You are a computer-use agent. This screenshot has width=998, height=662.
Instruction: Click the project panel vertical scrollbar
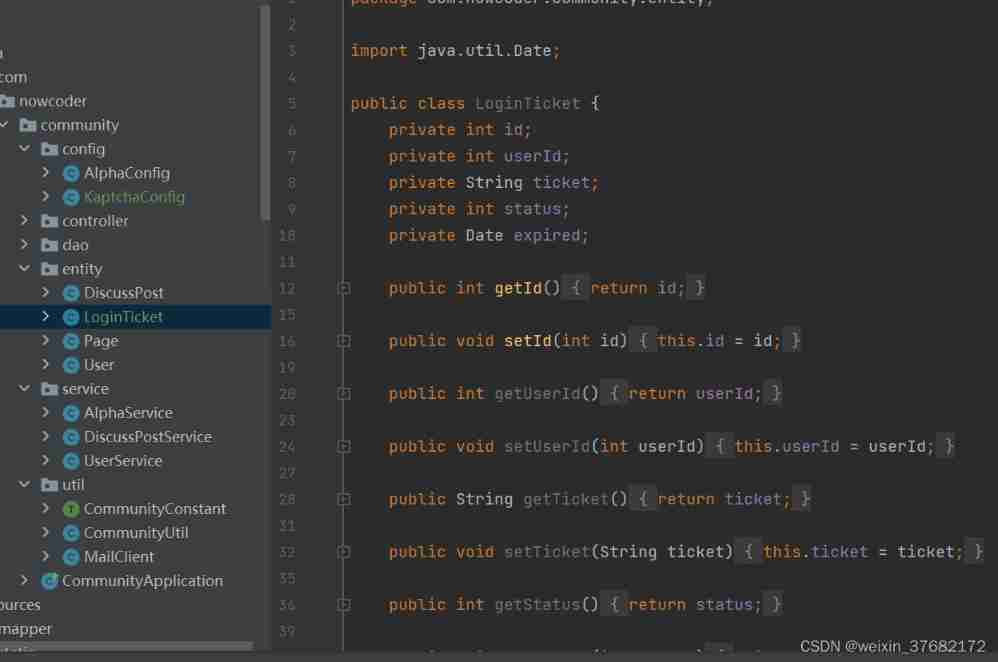point(265,110)
